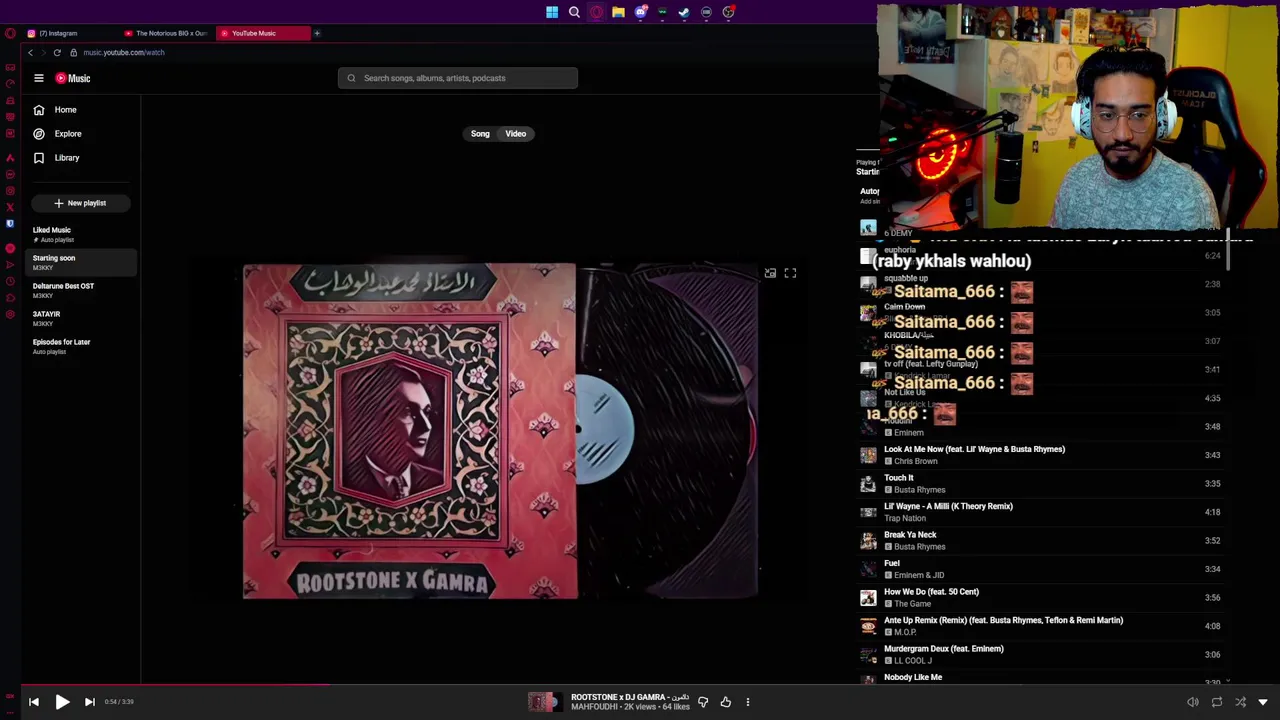Open Windows taskbar search
Viewport: 1280px width, 720px height.
pyautogui.click(x=574, y=12)
